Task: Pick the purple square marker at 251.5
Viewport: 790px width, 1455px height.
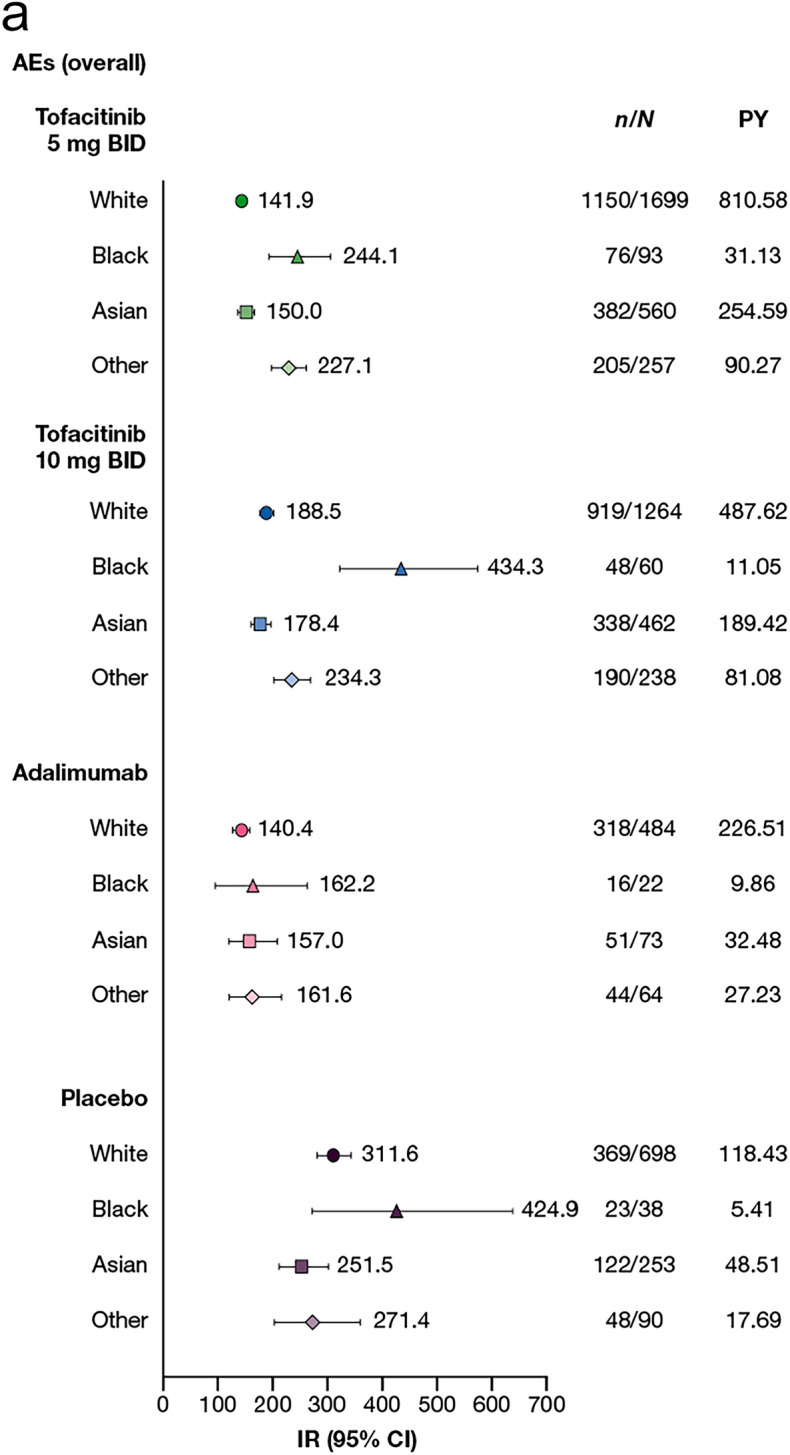Action: 301,1266
